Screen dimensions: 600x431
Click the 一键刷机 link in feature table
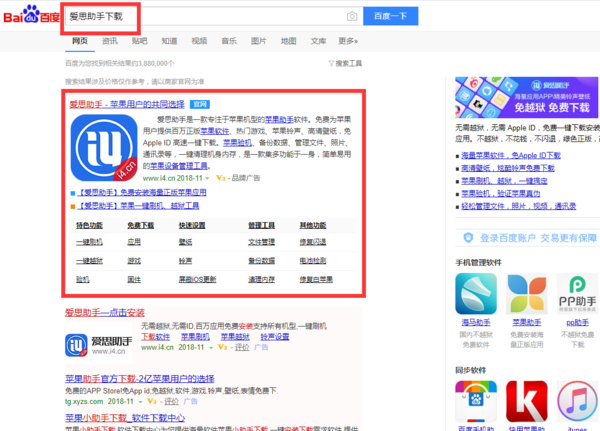[89, 241]
